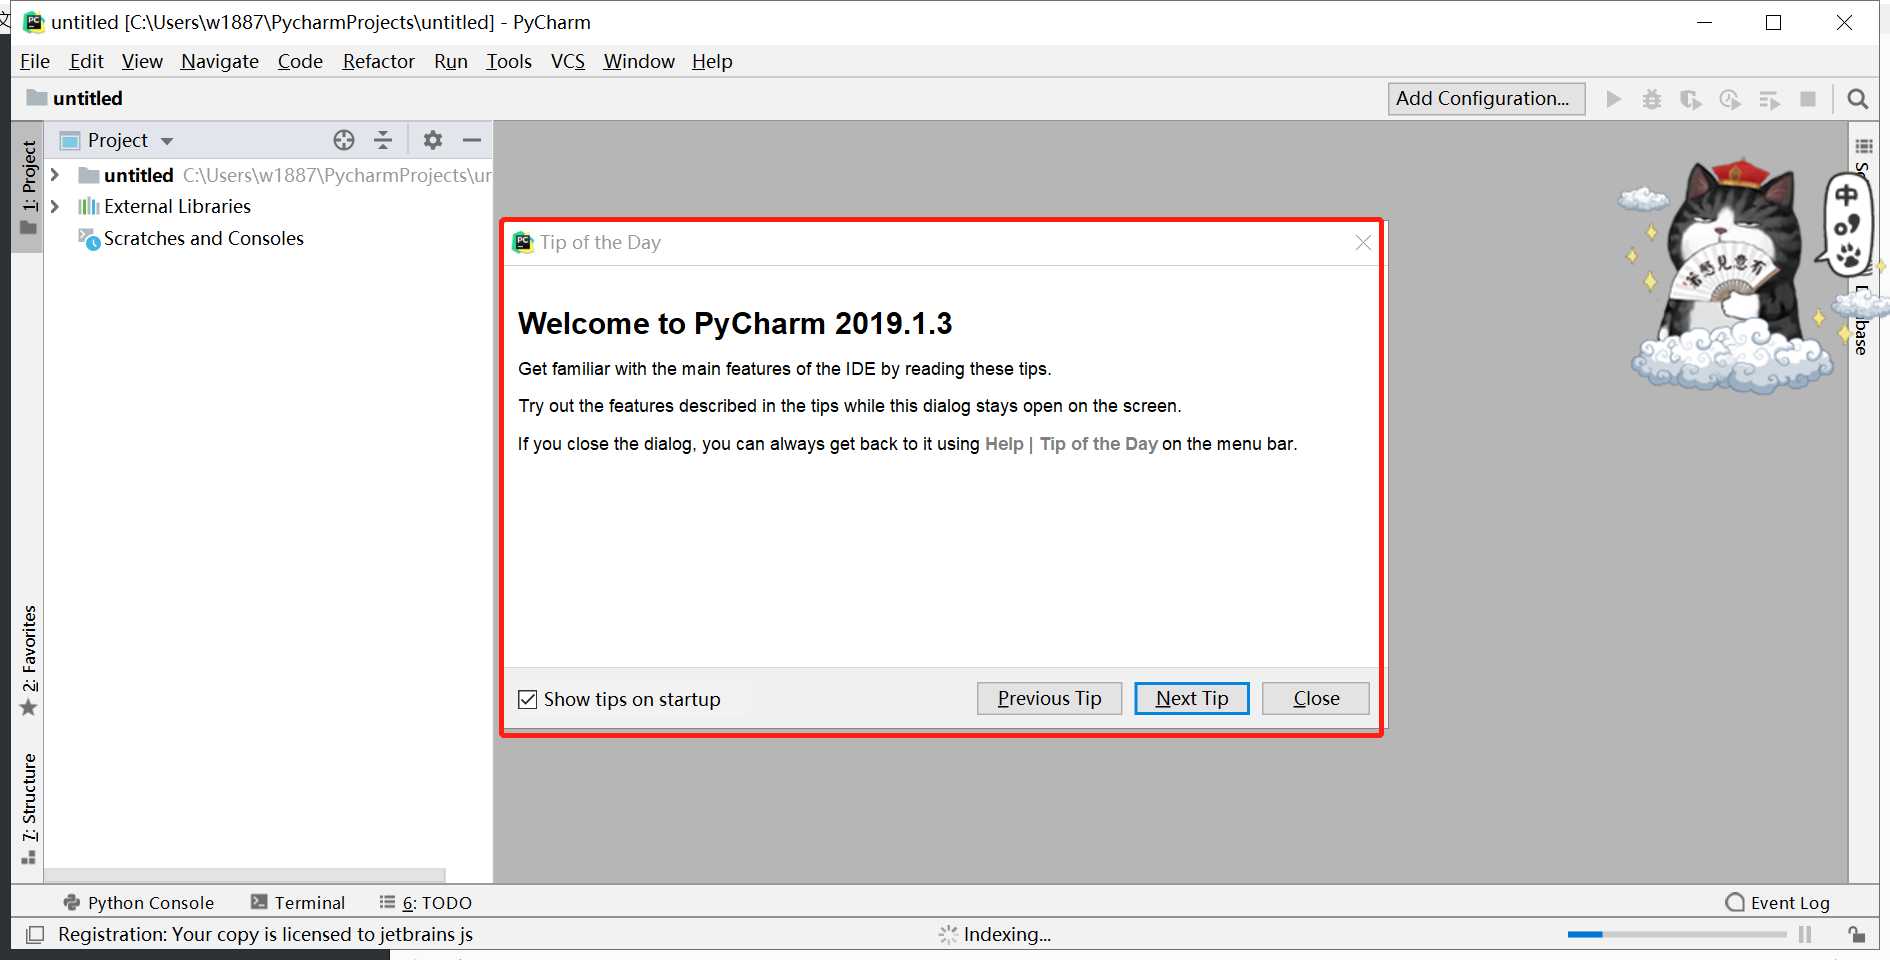Toggle Show tips on startup checkbox

[x=528, y=699]
